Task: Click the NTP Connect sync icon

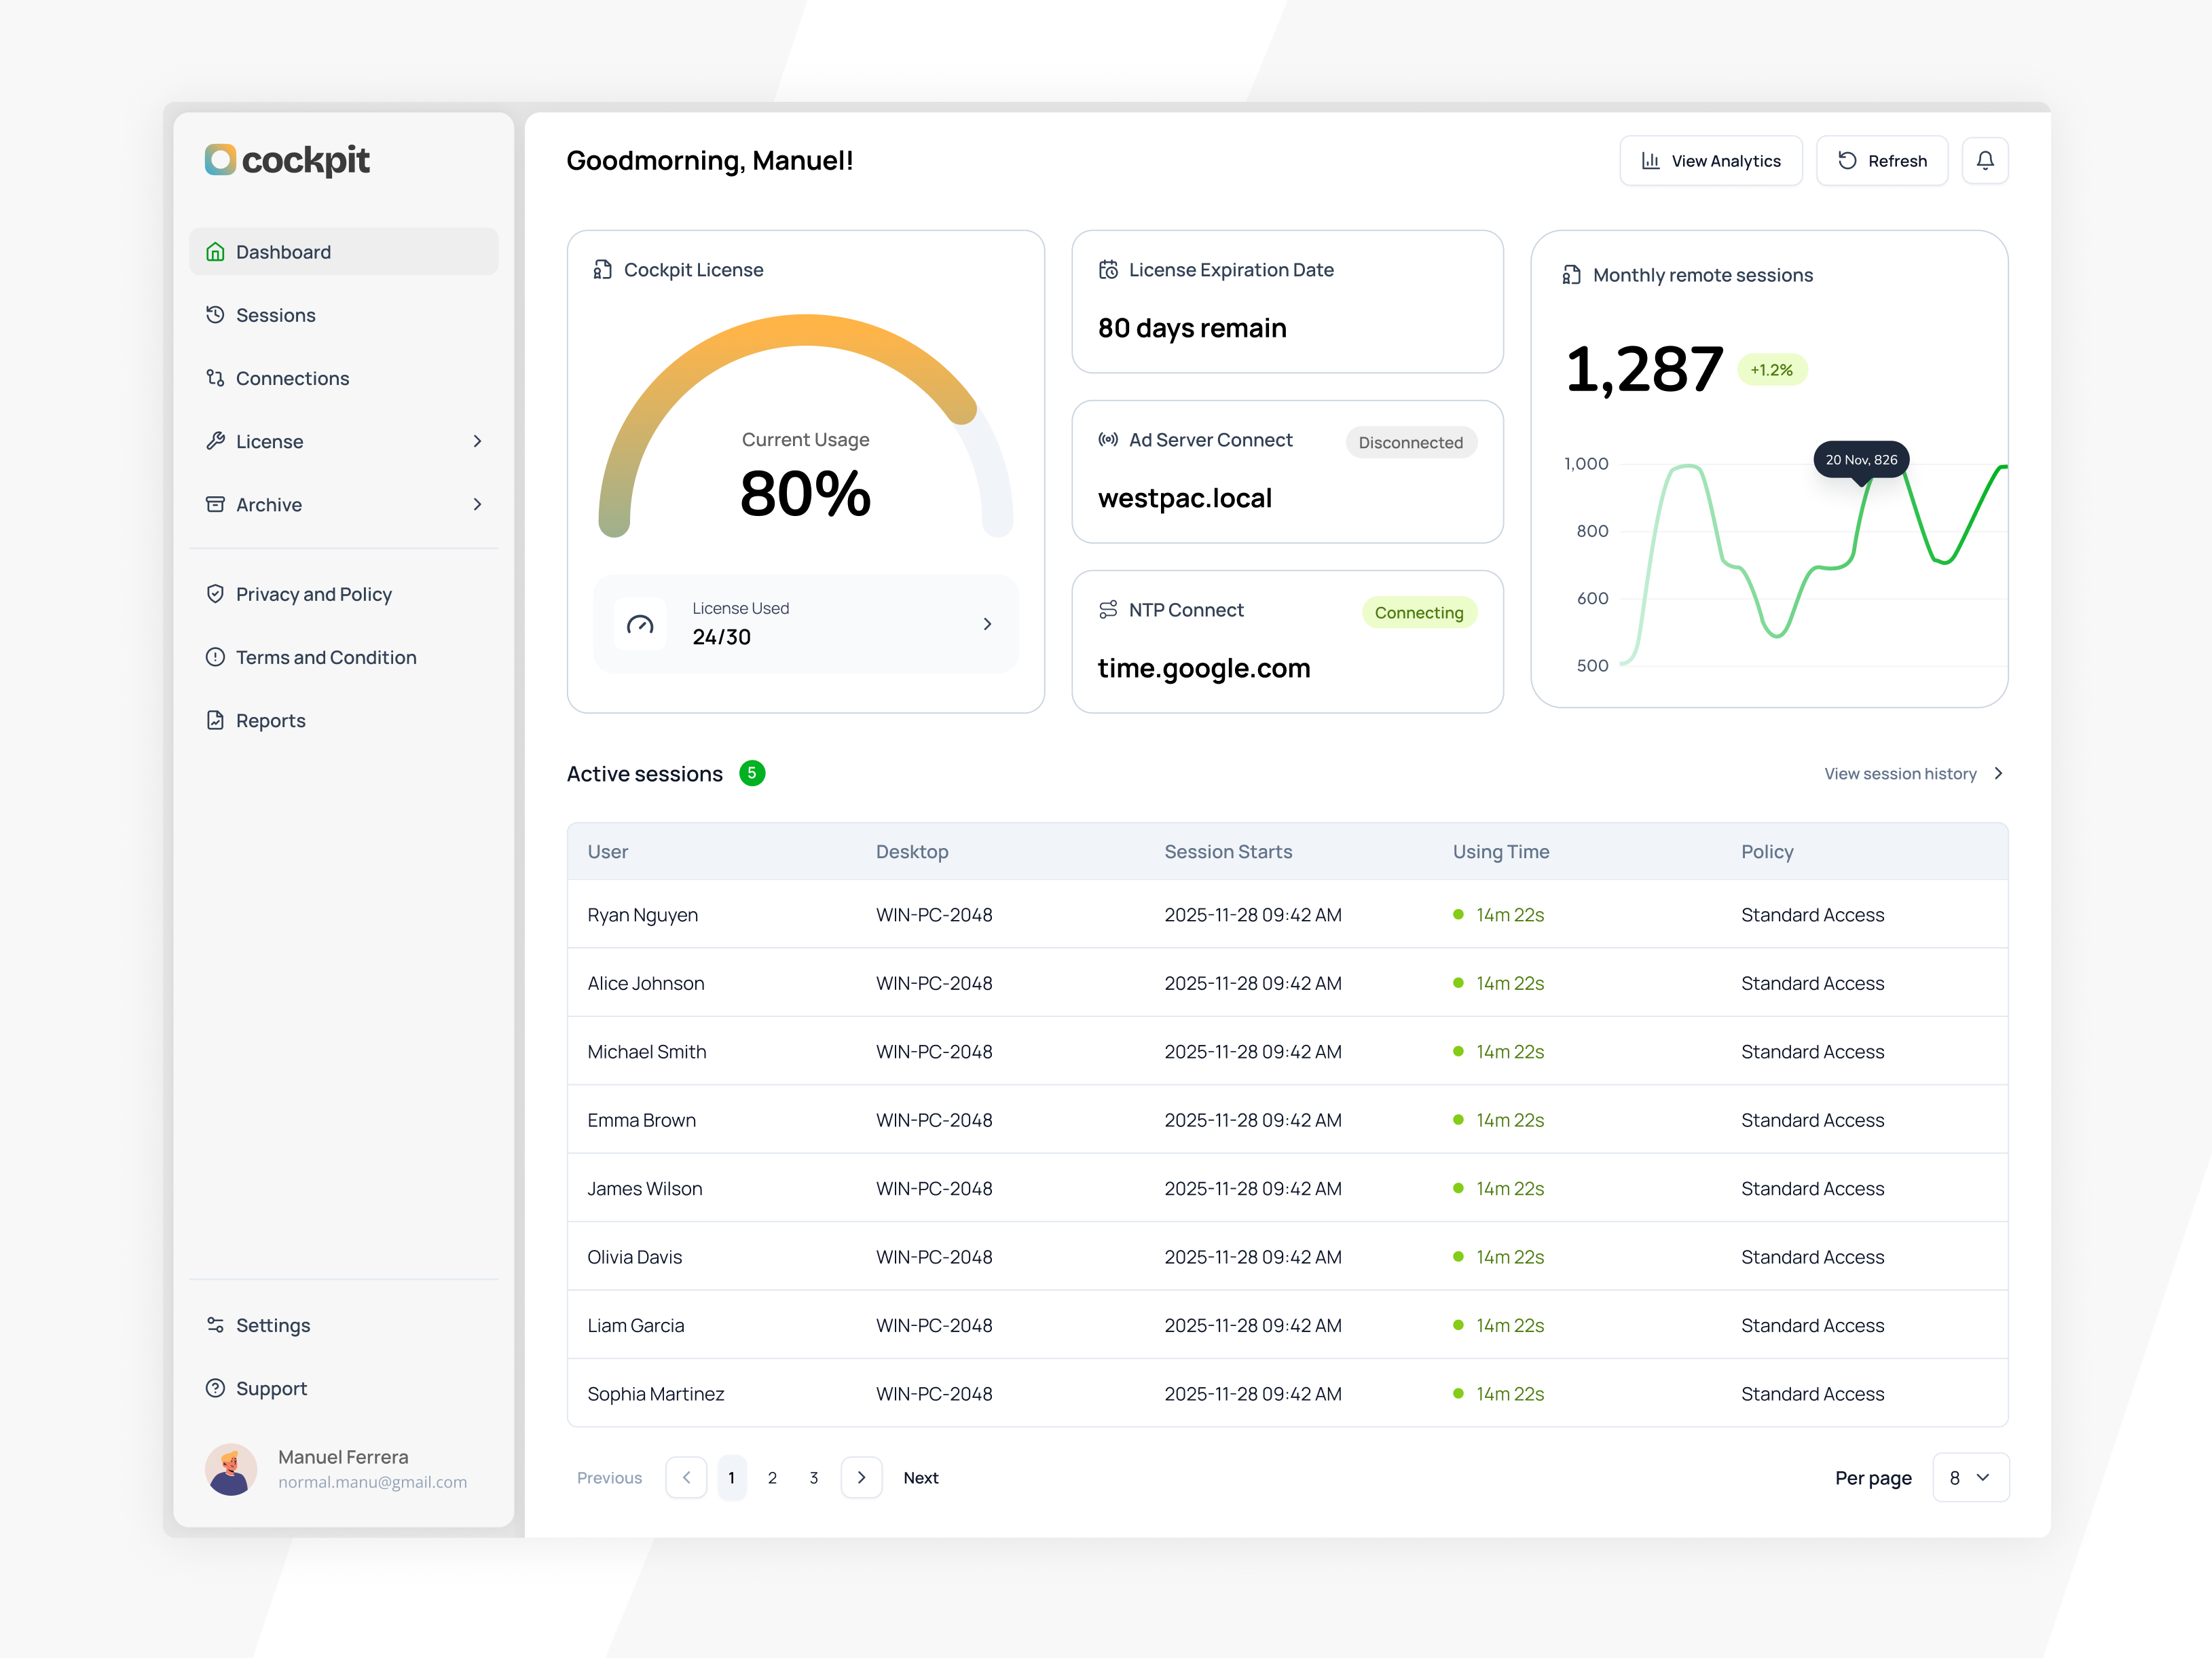Action: pos(1108,609)
